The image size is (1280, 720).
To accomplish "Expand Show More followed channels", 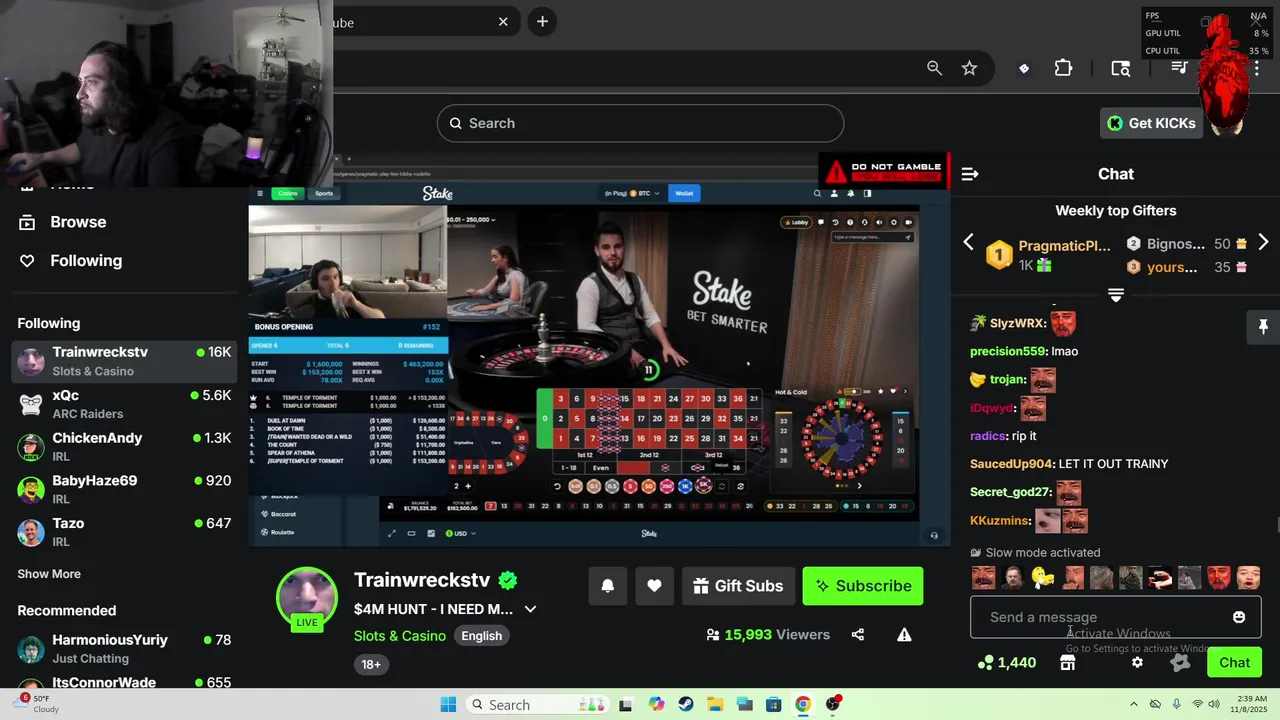I will (x=49, y=574).
